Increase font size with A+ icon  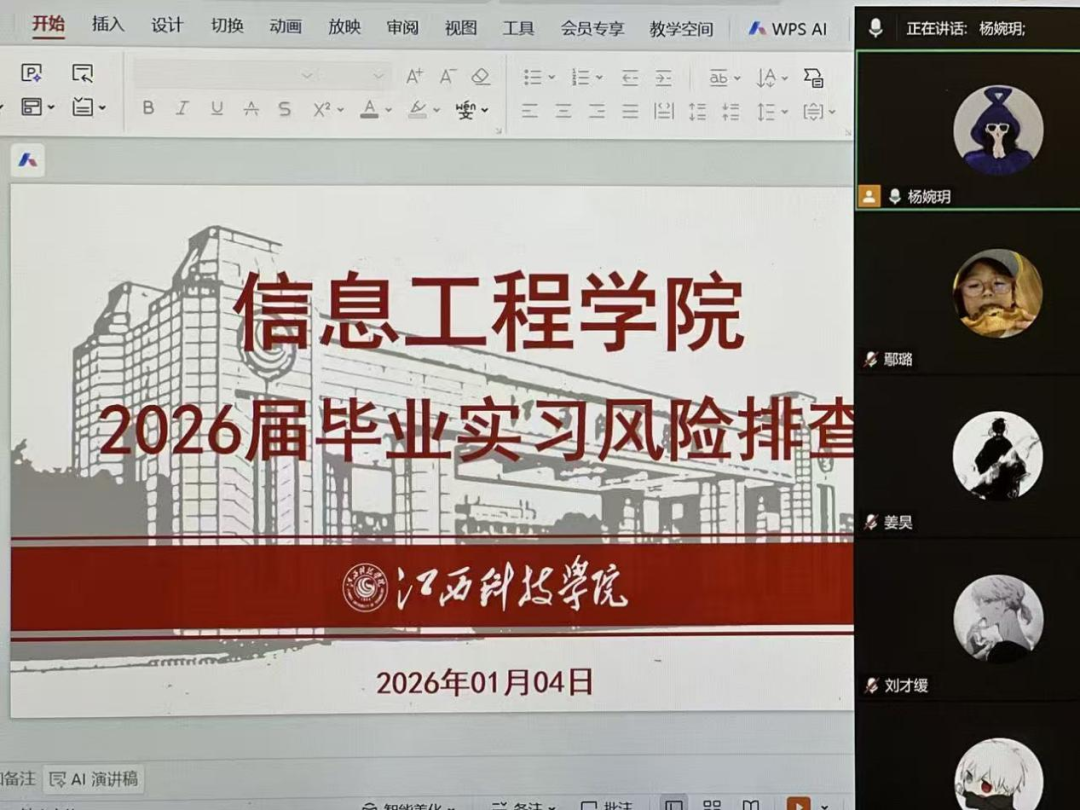414,76
